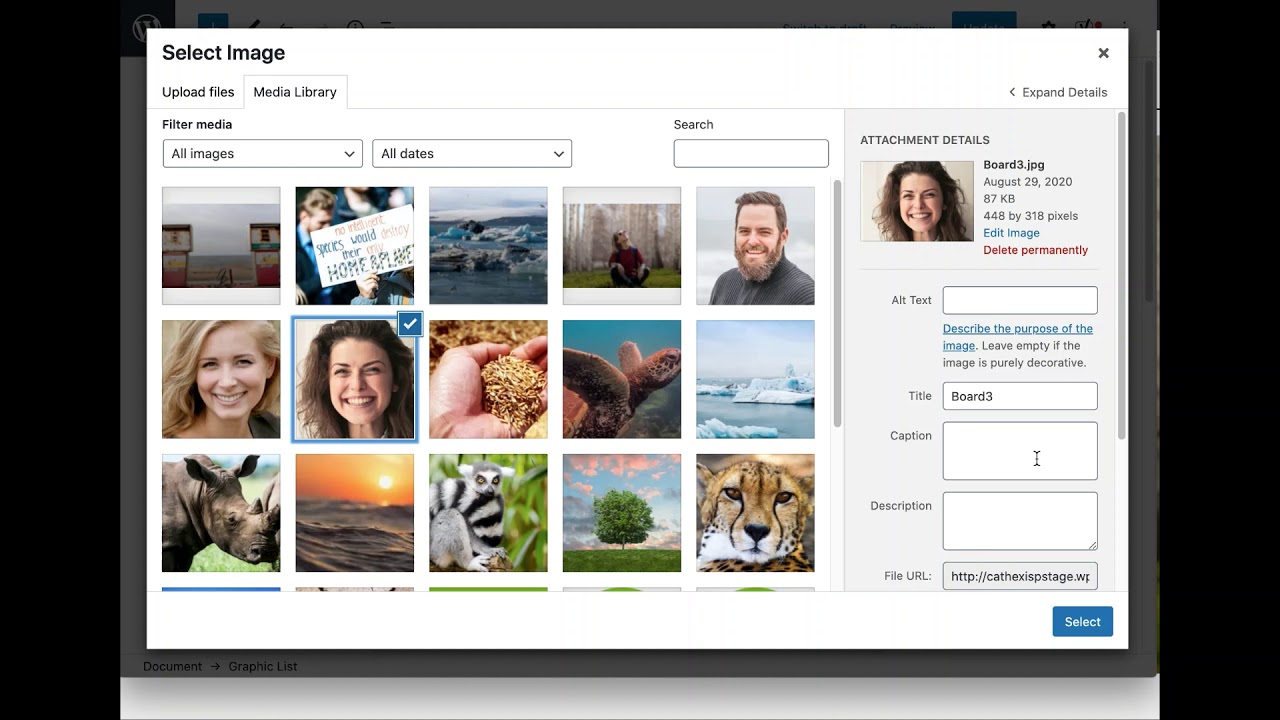Click Delete permanently link
The width and height of the screenshot is (1280, 720).
point(1035,250)
